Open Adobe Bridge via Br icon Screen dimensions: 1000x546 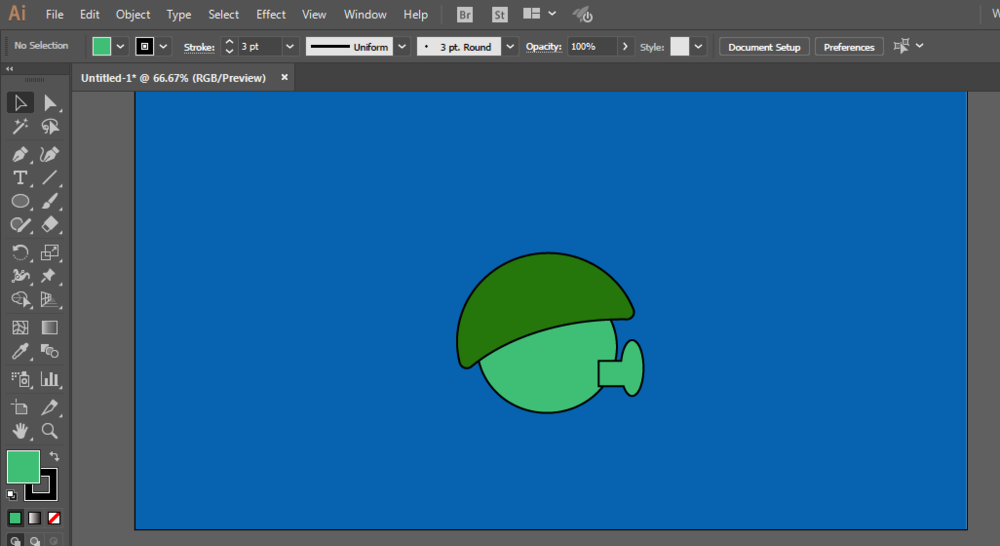tap(465, 15)
